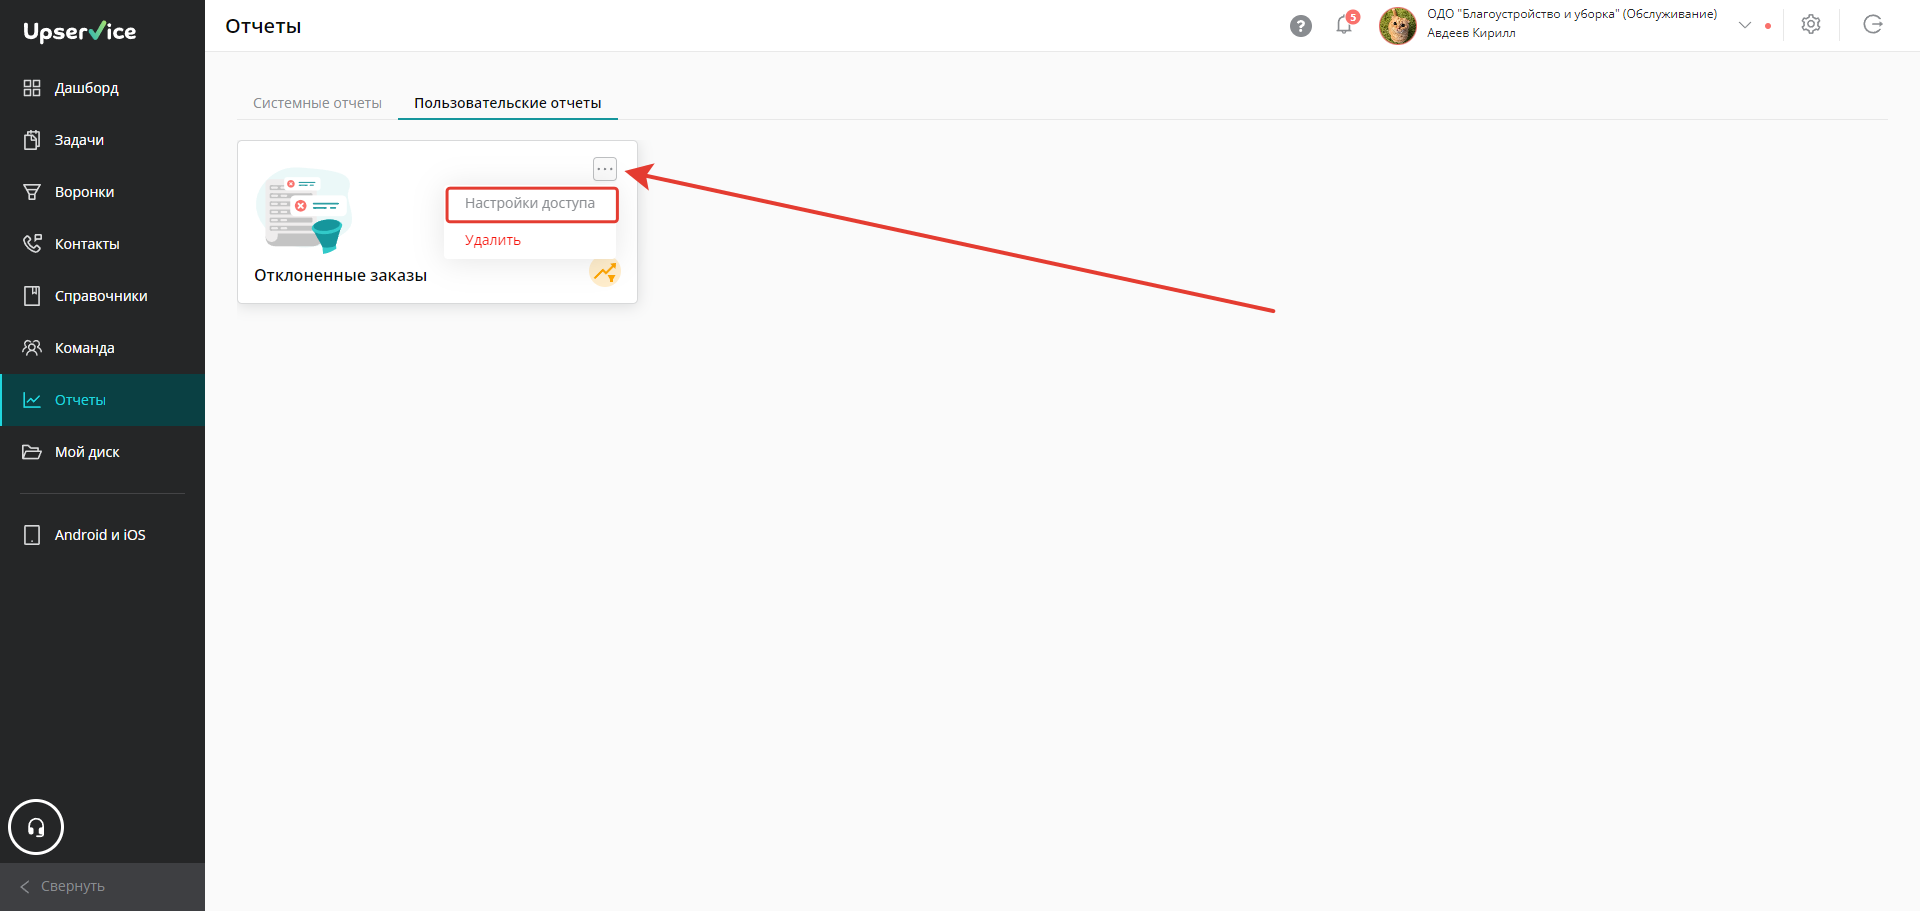
Task: Collapse the sidebar with Свернуть
Action: [102, 886]
